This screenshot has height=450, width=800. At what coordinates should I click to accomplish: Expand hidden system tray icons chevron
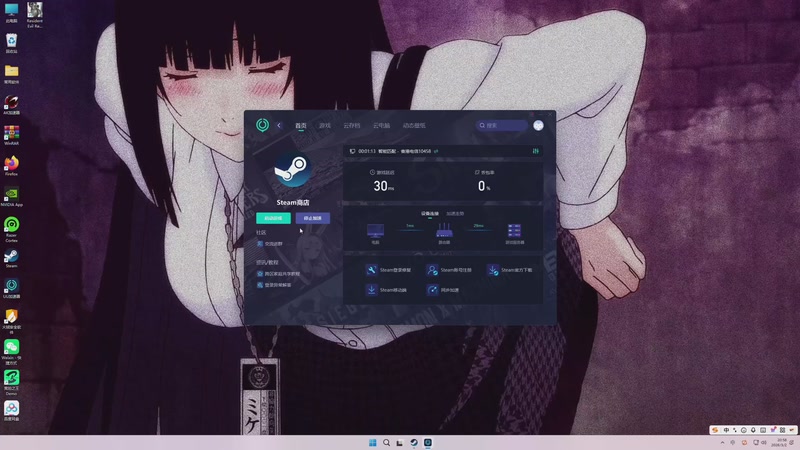pos(722,442)
